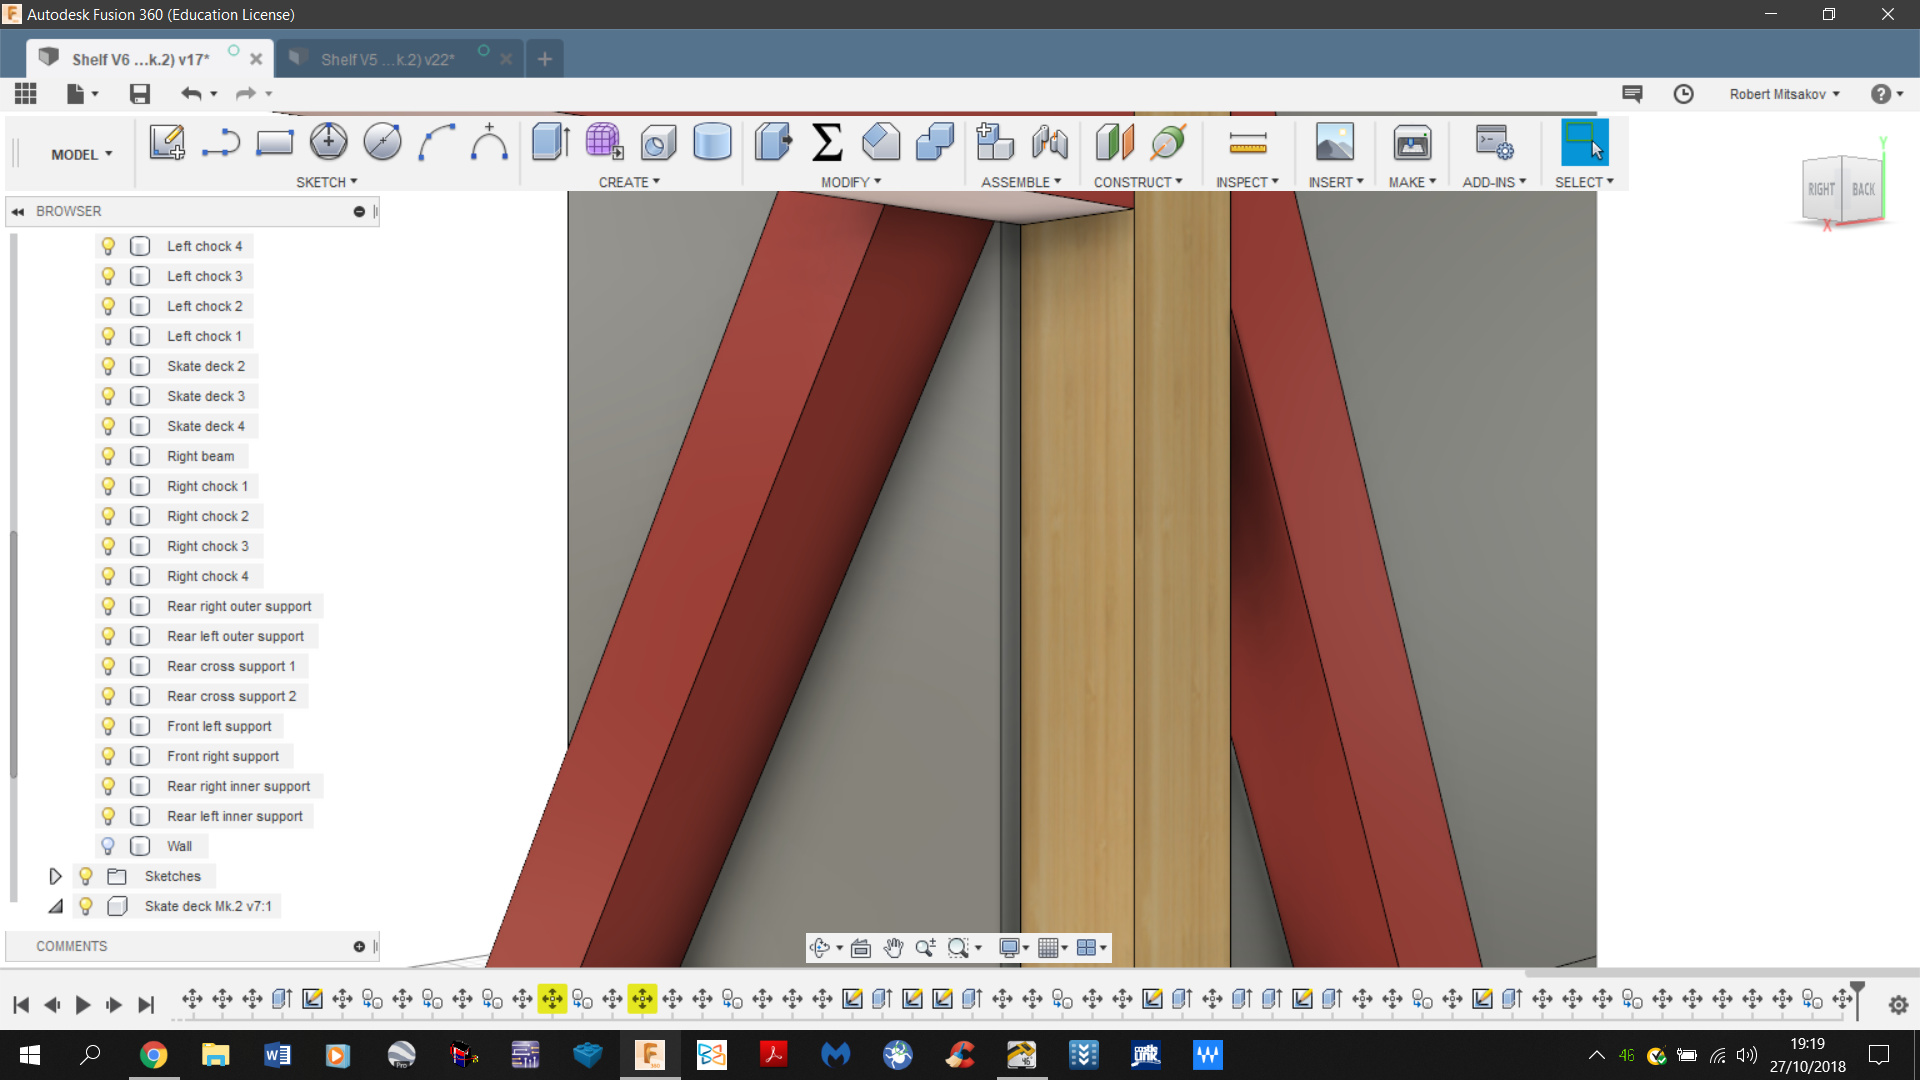Toggle visibility of Skate deck Mk.2 v7:1

point(86,906)
